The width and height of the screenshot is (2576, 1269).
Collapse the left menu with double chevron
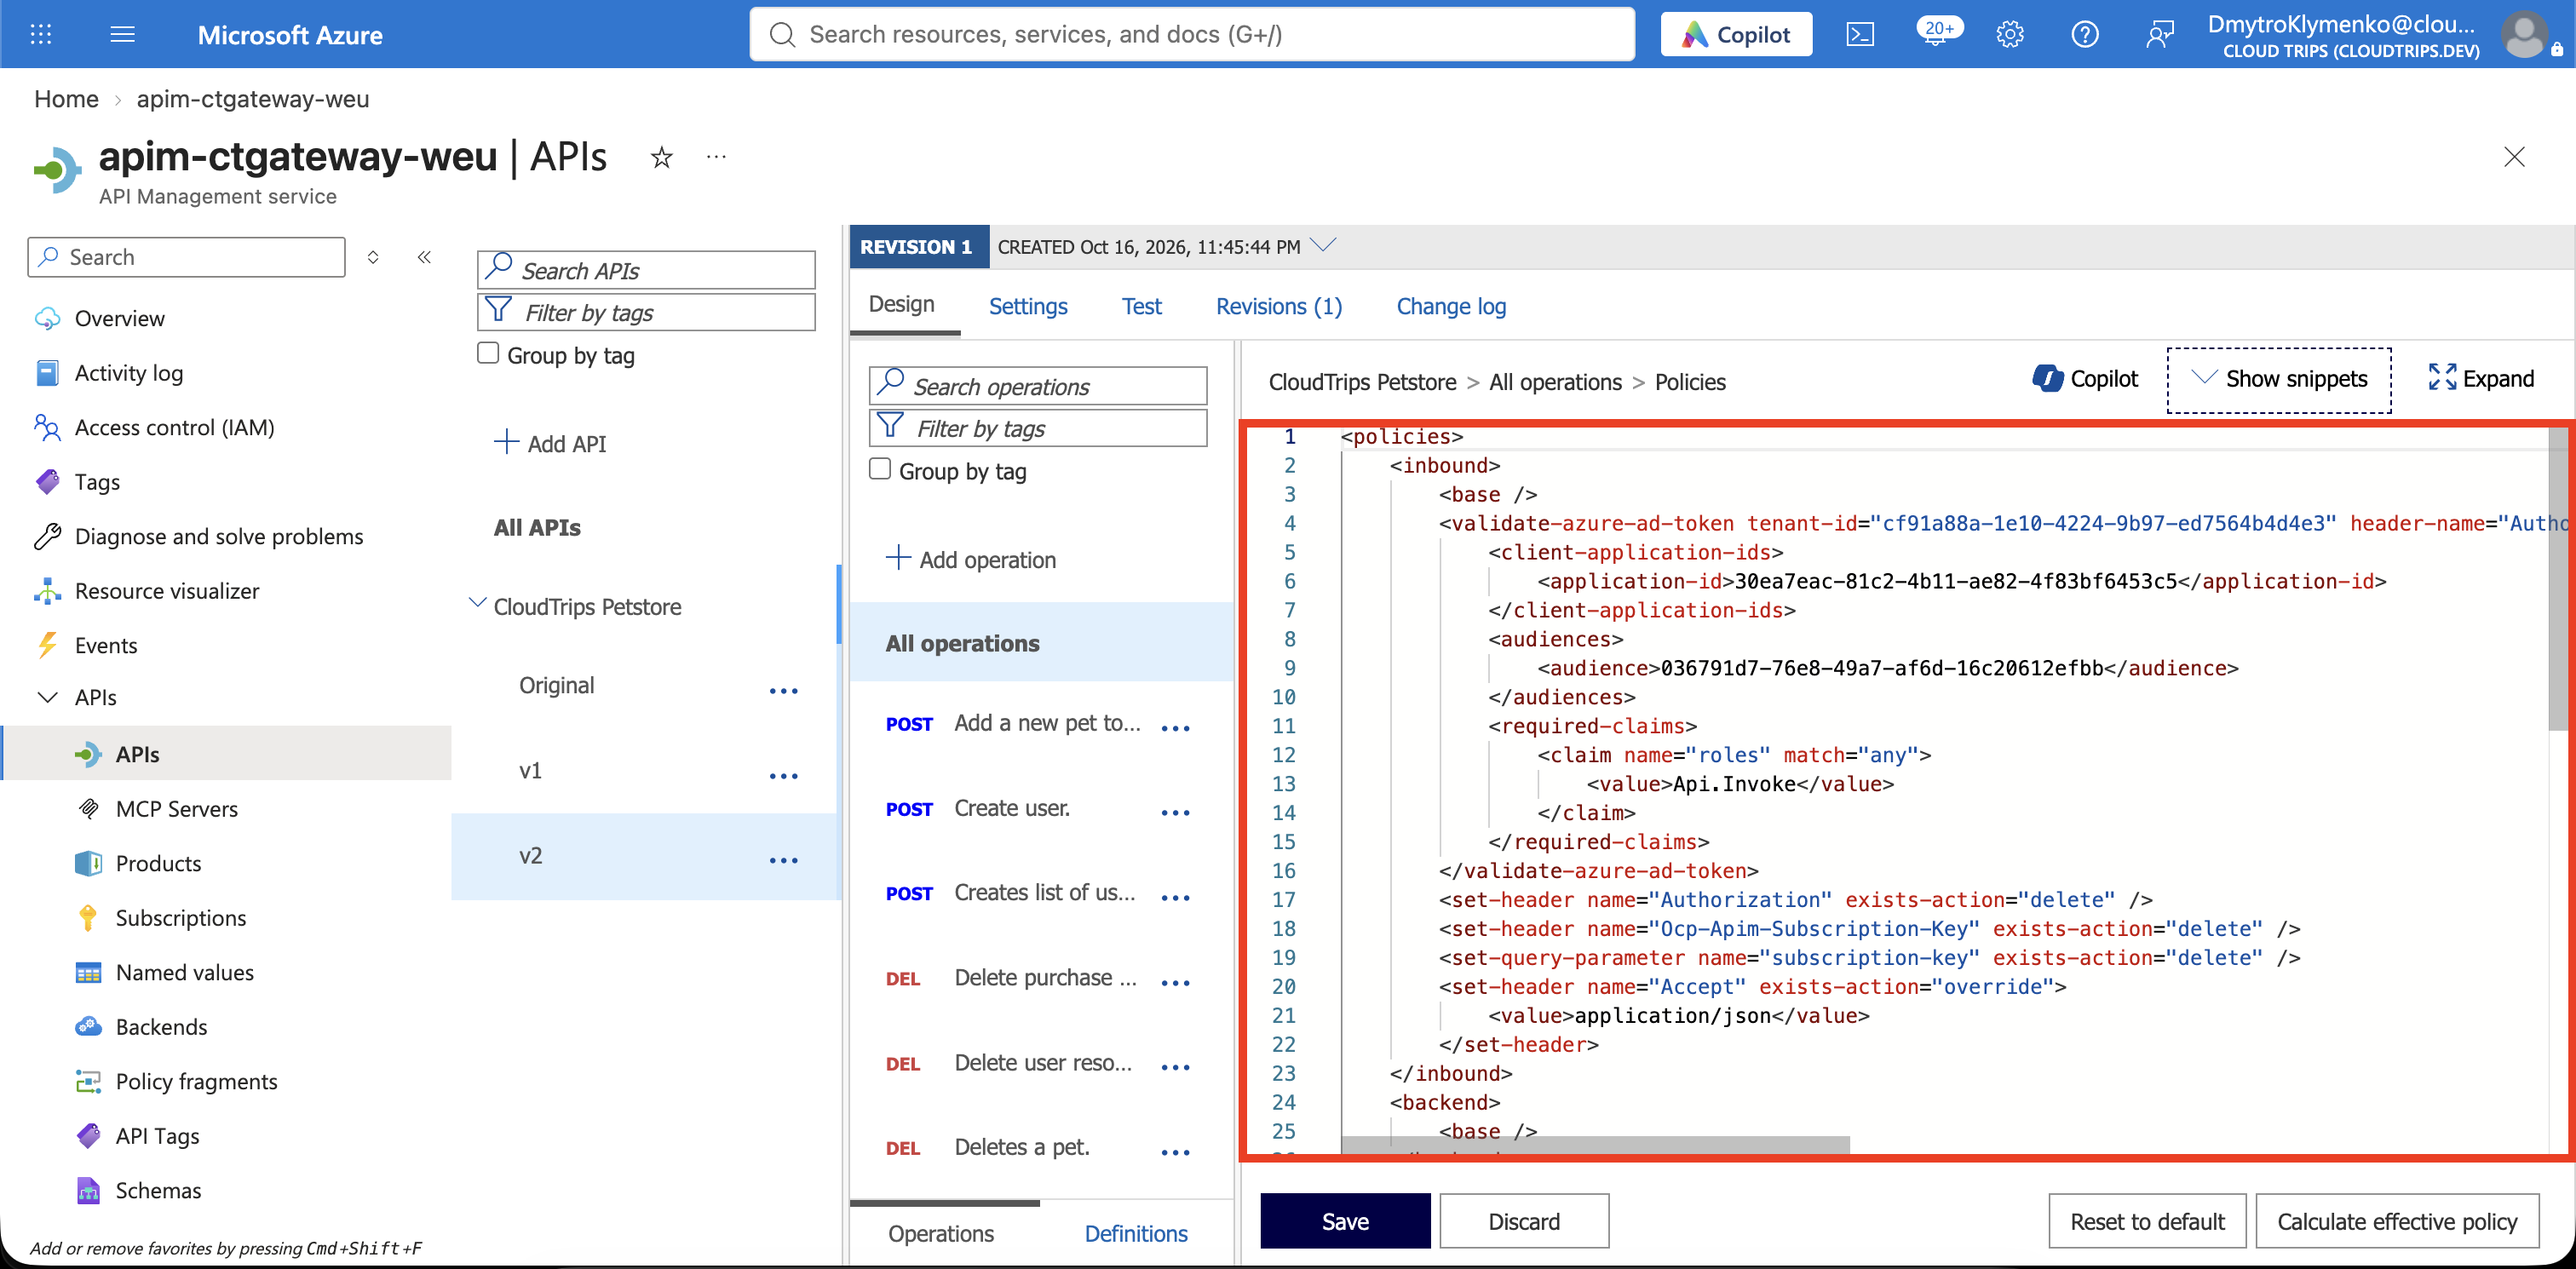click(424, 257)
